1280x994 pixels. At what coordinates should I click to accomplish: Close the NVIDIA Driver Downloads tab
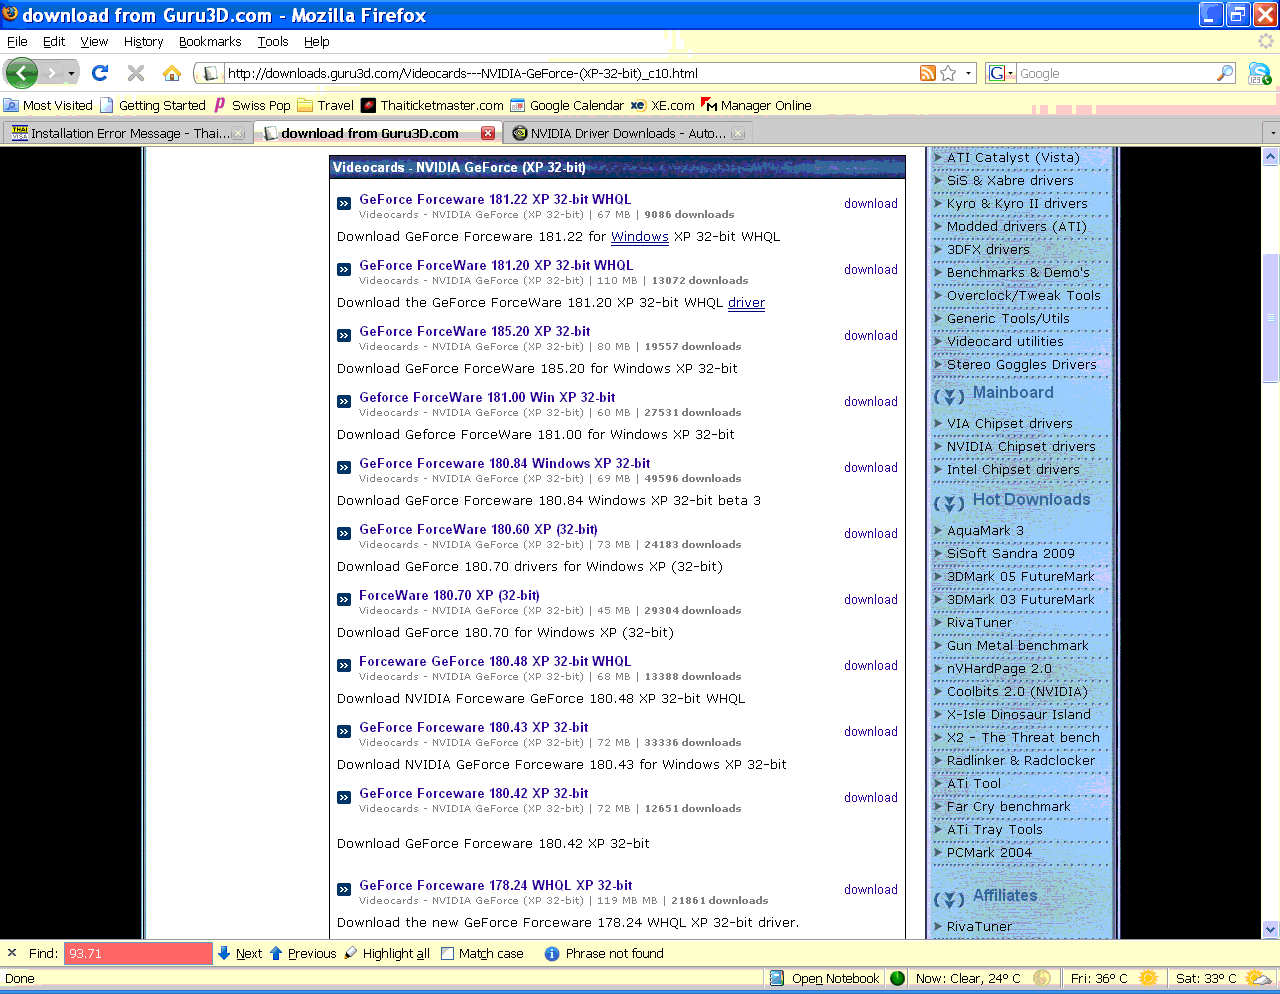tap(738, 133)
